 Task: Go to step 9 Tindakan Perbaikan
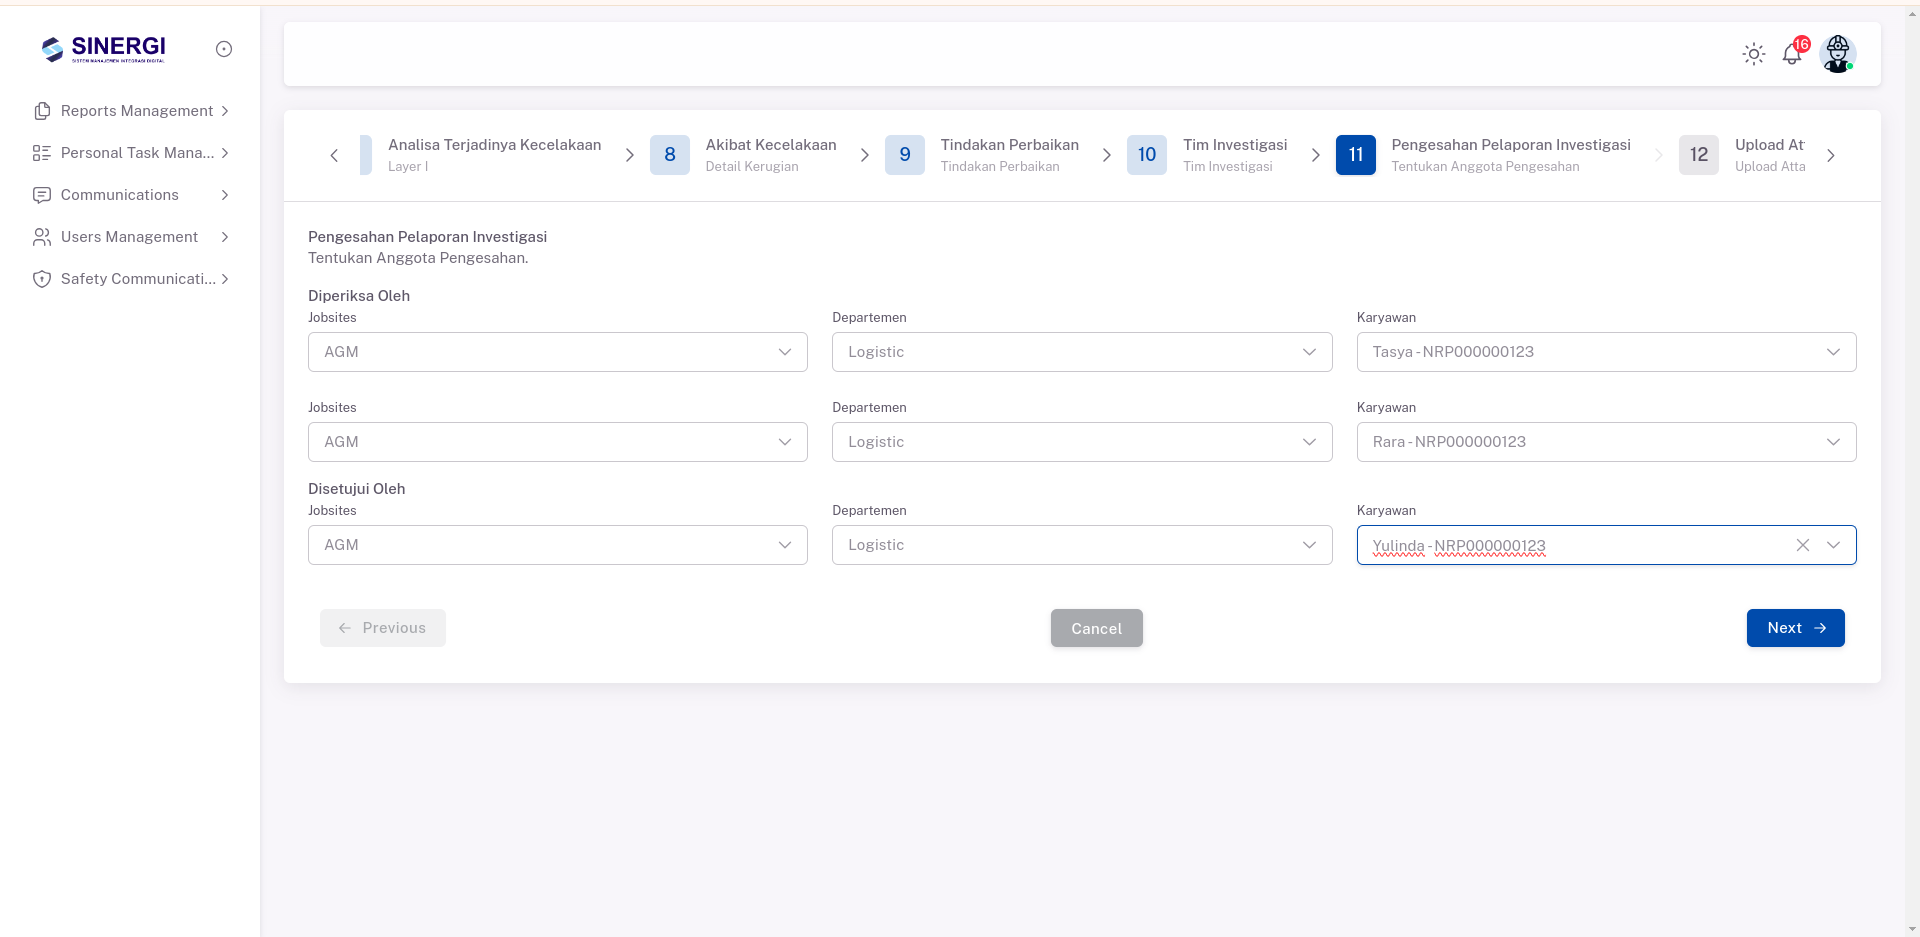(x=982, y=155)
